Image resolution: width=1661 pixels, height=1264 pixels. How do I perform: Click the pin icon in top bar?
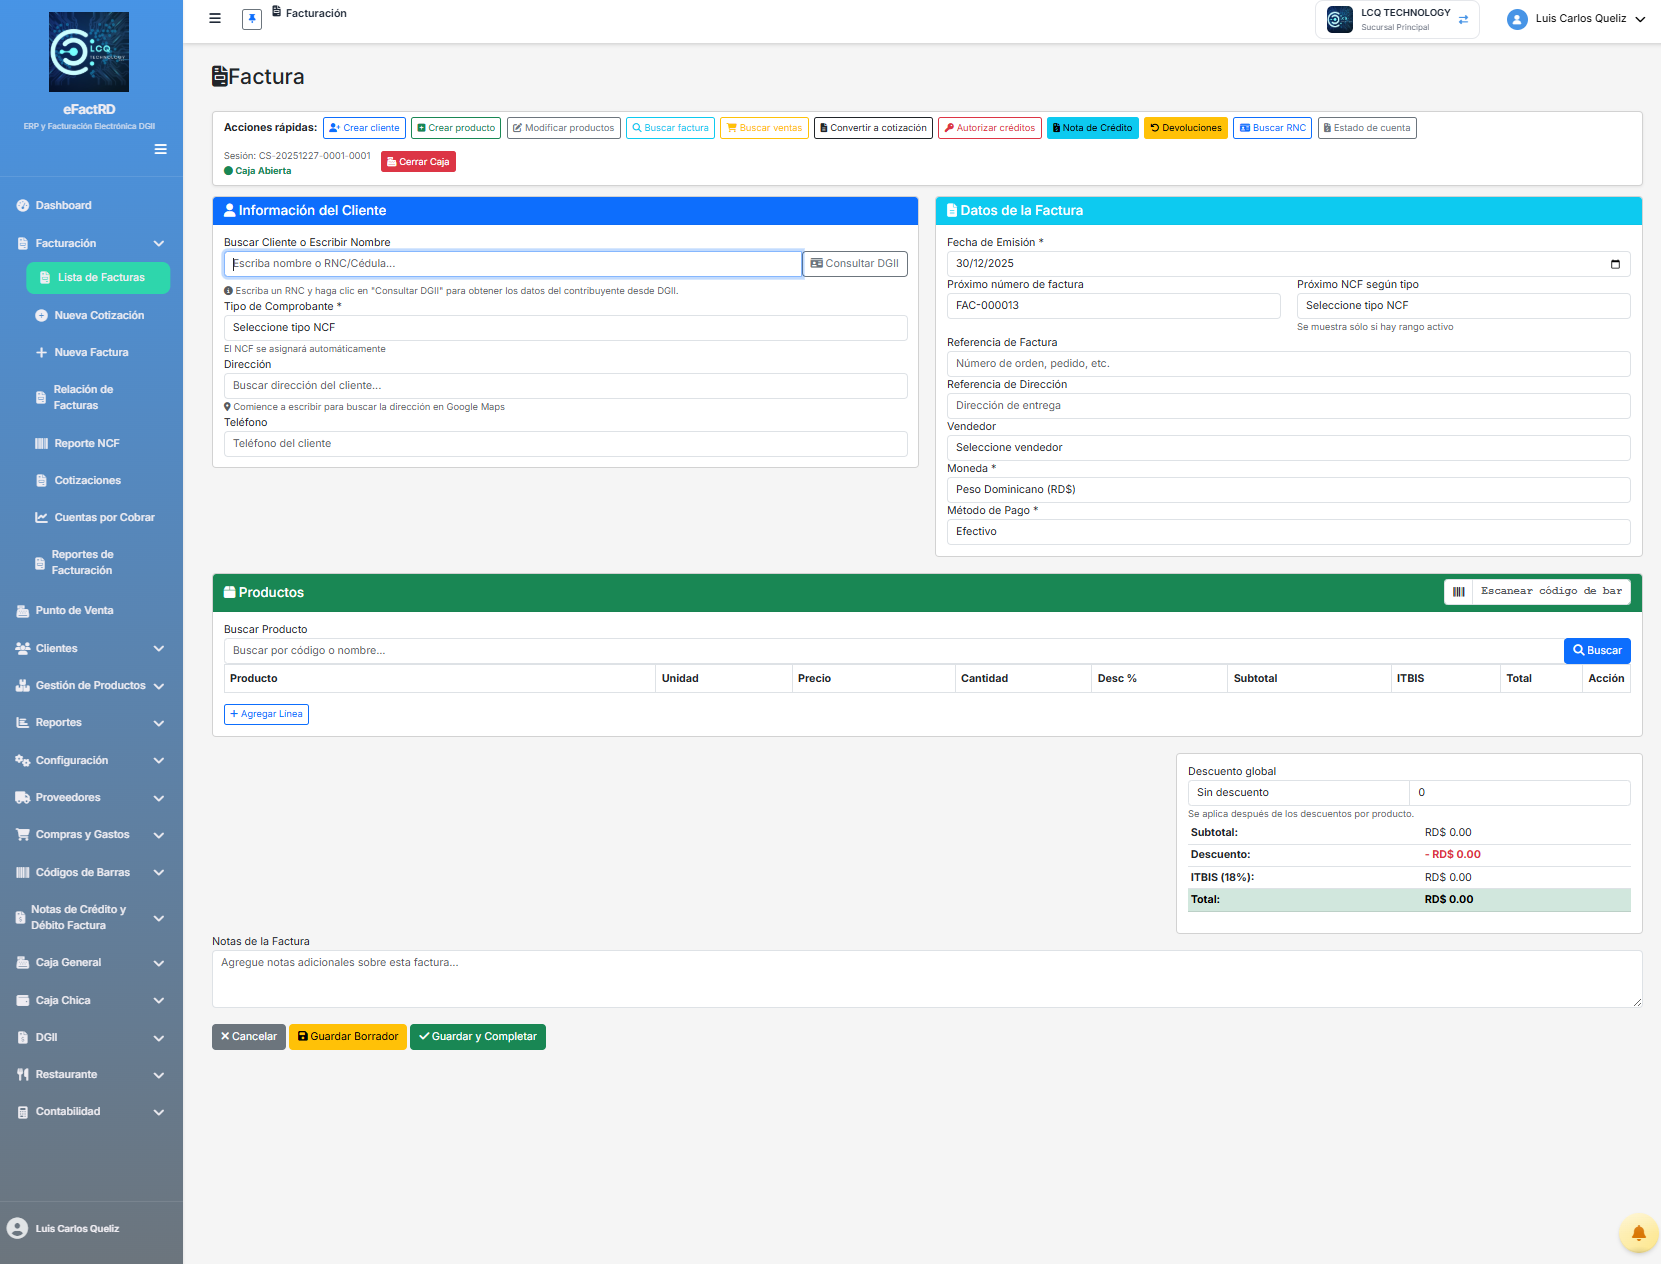click(x=252, y=19)
